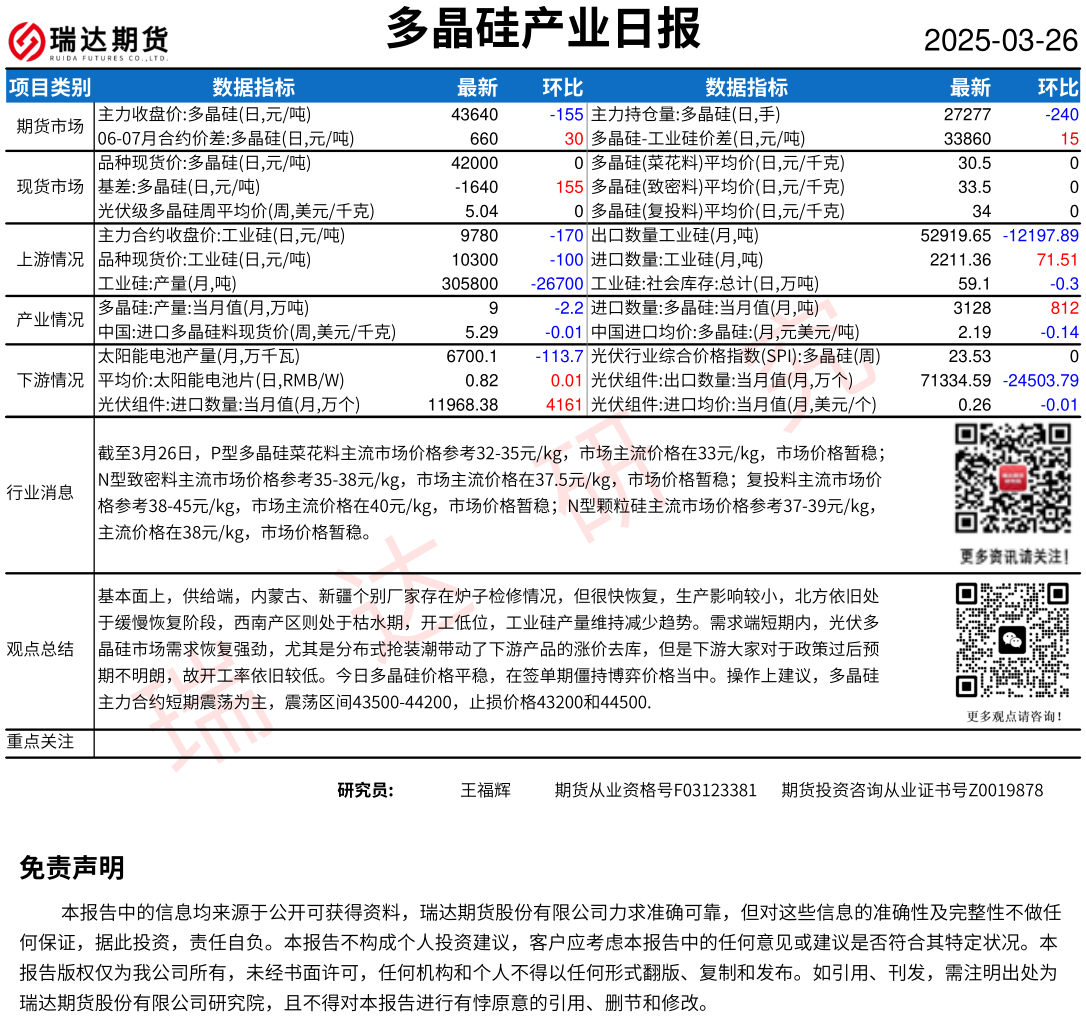The height and width of the screenshot is (1016, 1086).
Task: Click the report date 2025-03-26
Action: pyautogui.click(x=1000, y=41)
